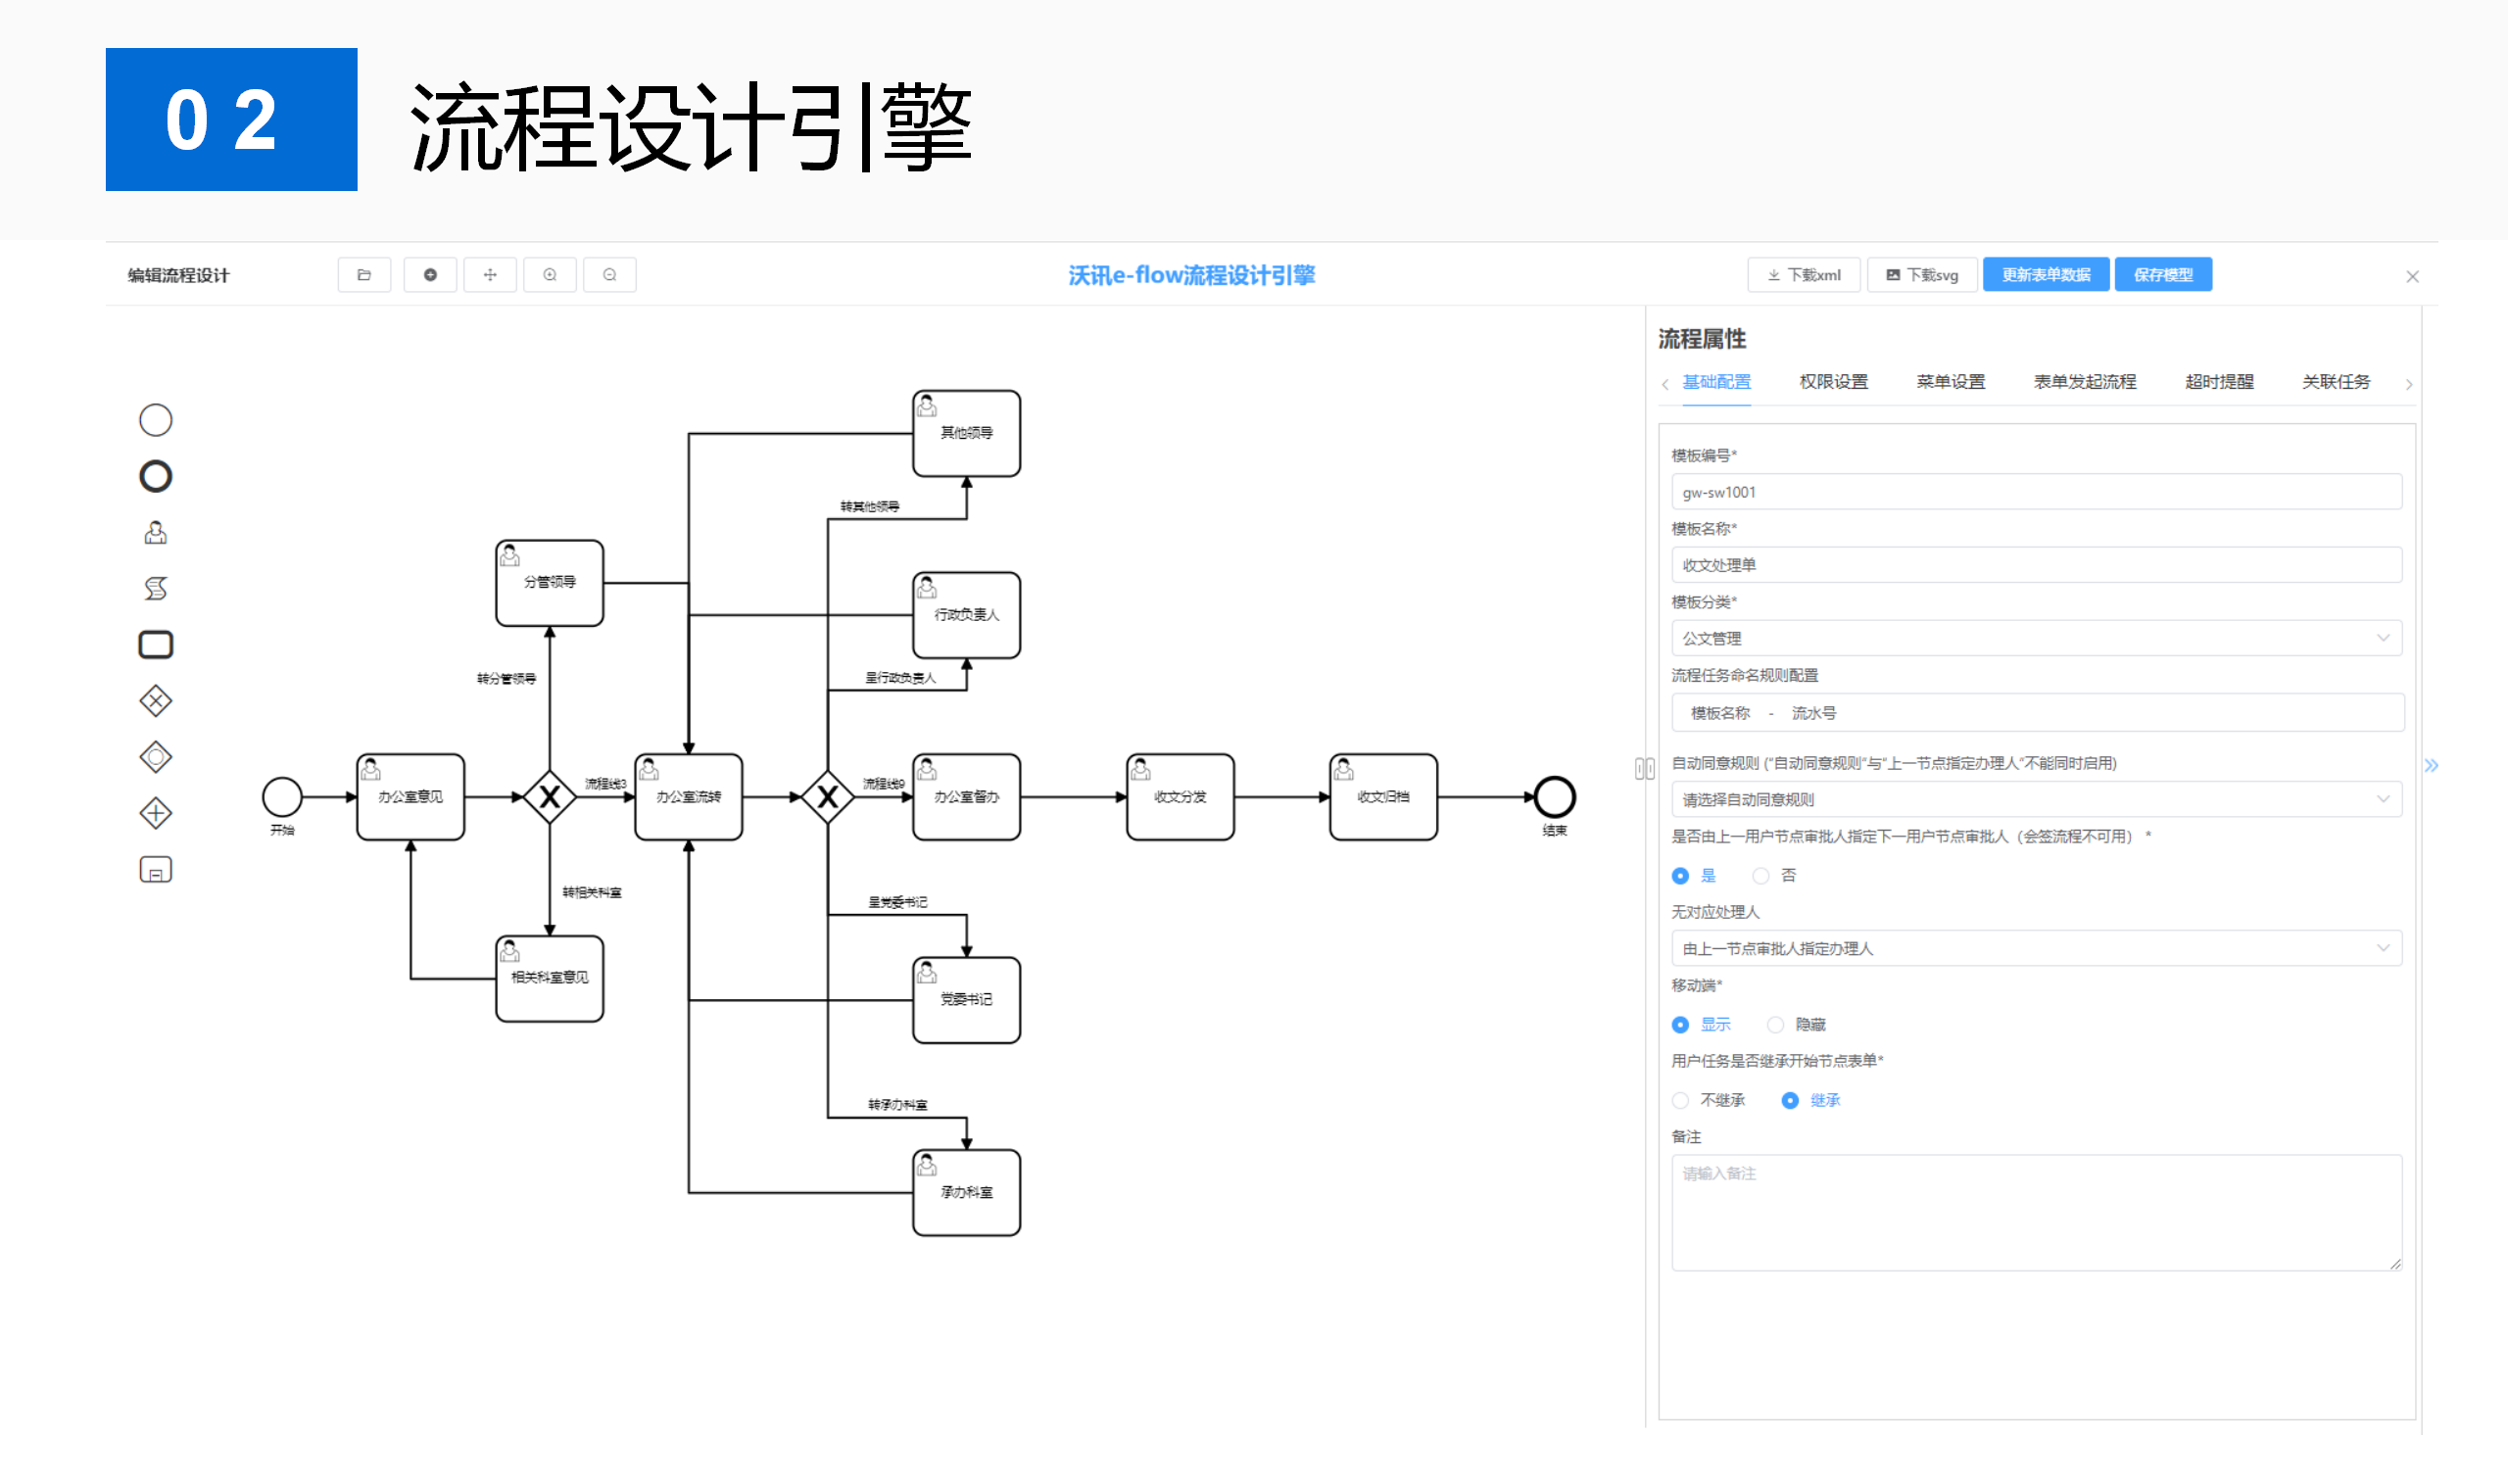
Task: Select the end event bold circle in palette
Action: click(155, 476)
